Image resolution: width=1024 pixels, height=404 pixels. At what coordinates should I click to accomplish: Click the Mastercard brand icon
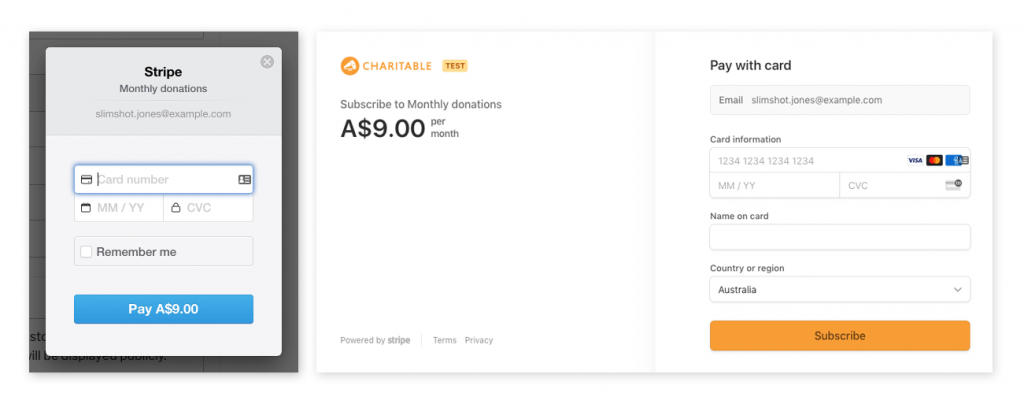click(935, 161)
